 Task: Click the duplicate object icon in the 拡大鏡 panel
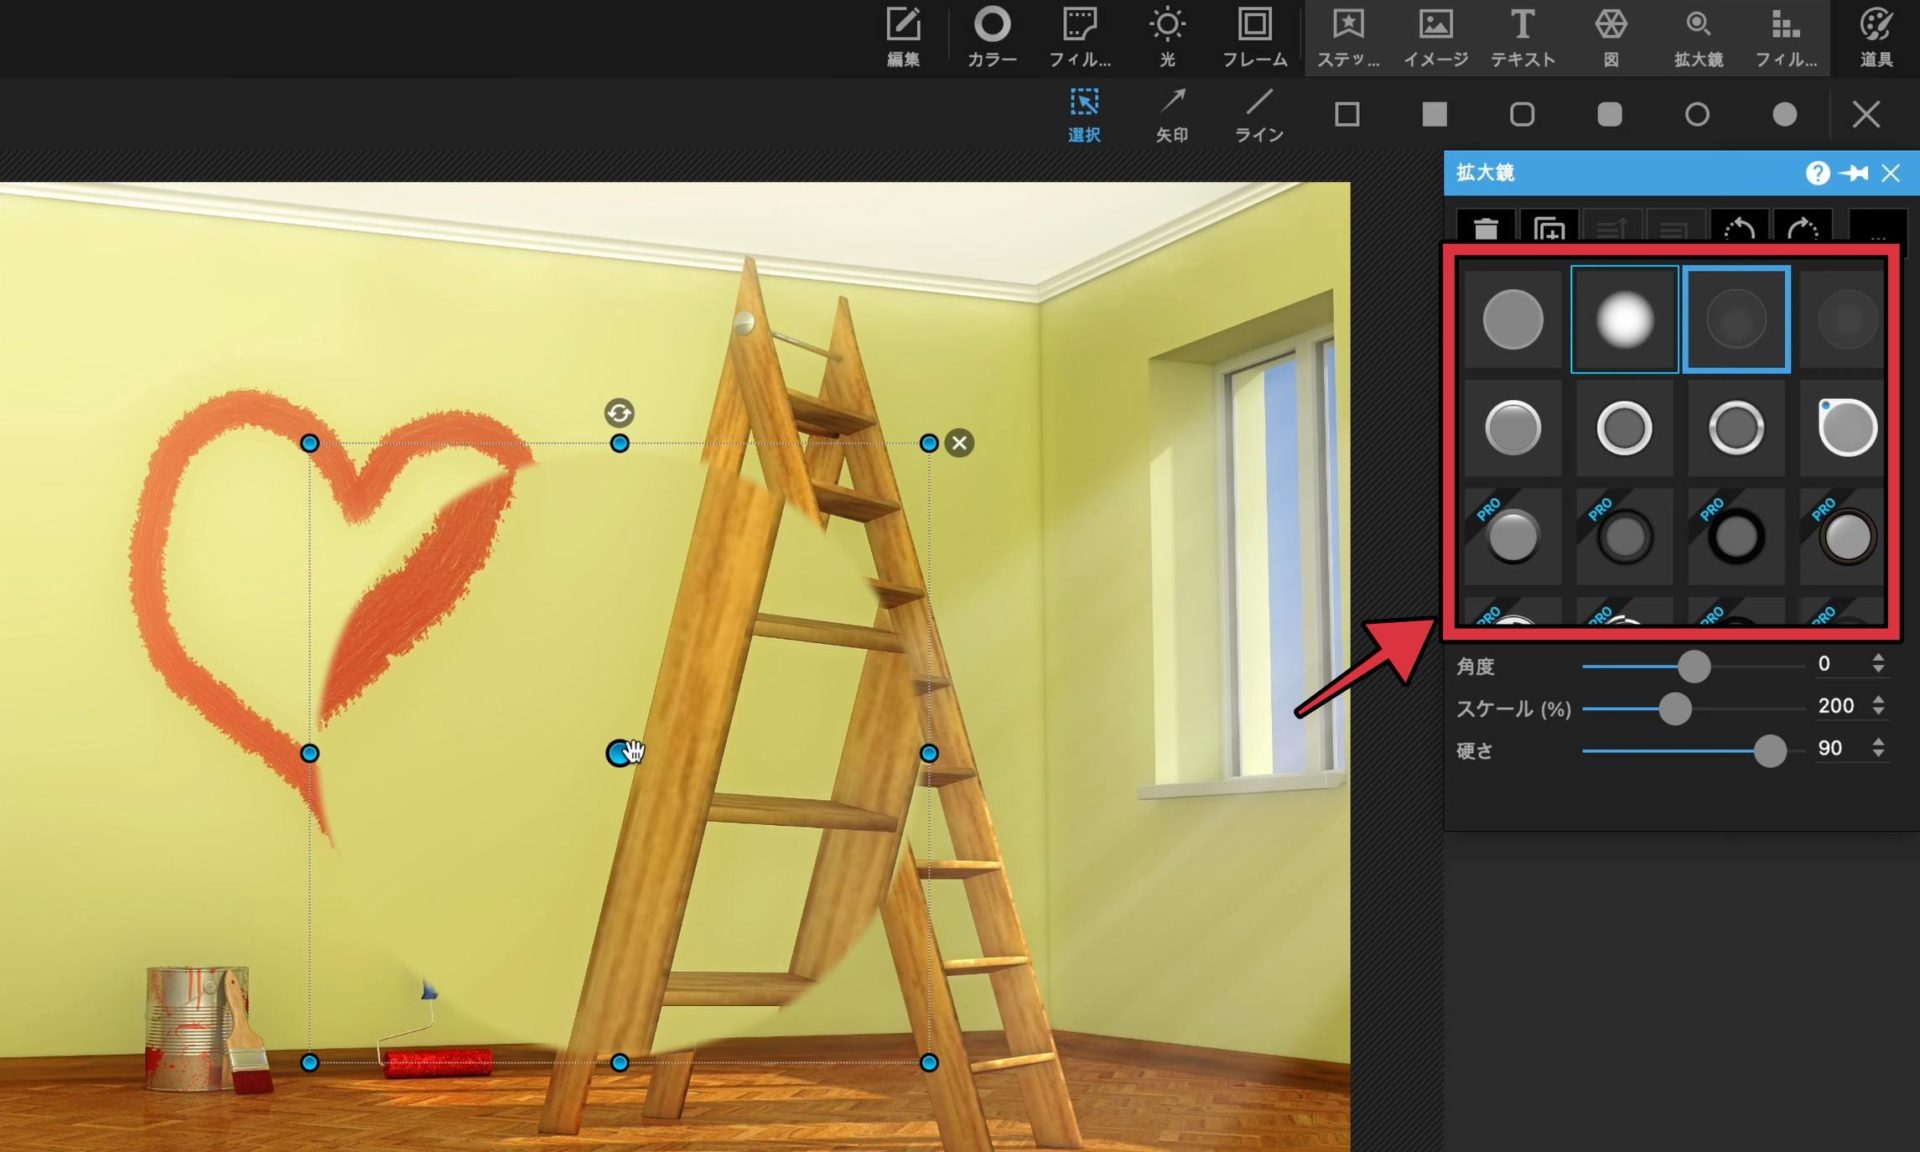(1548, 229)
